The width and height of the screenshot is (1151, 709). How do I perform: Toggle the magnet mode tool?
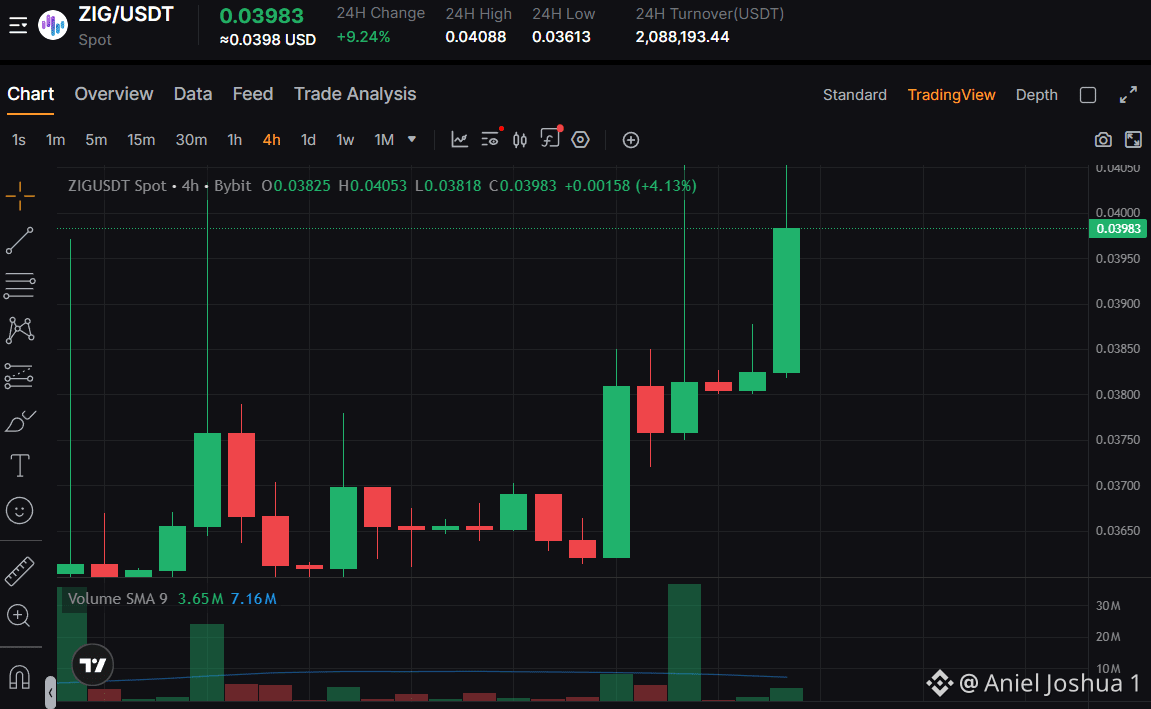(x=19, y=676)
